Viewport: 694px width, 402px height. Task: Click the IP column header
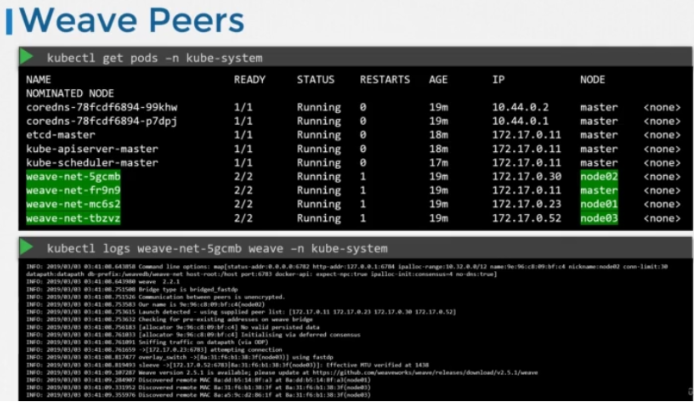498,80
